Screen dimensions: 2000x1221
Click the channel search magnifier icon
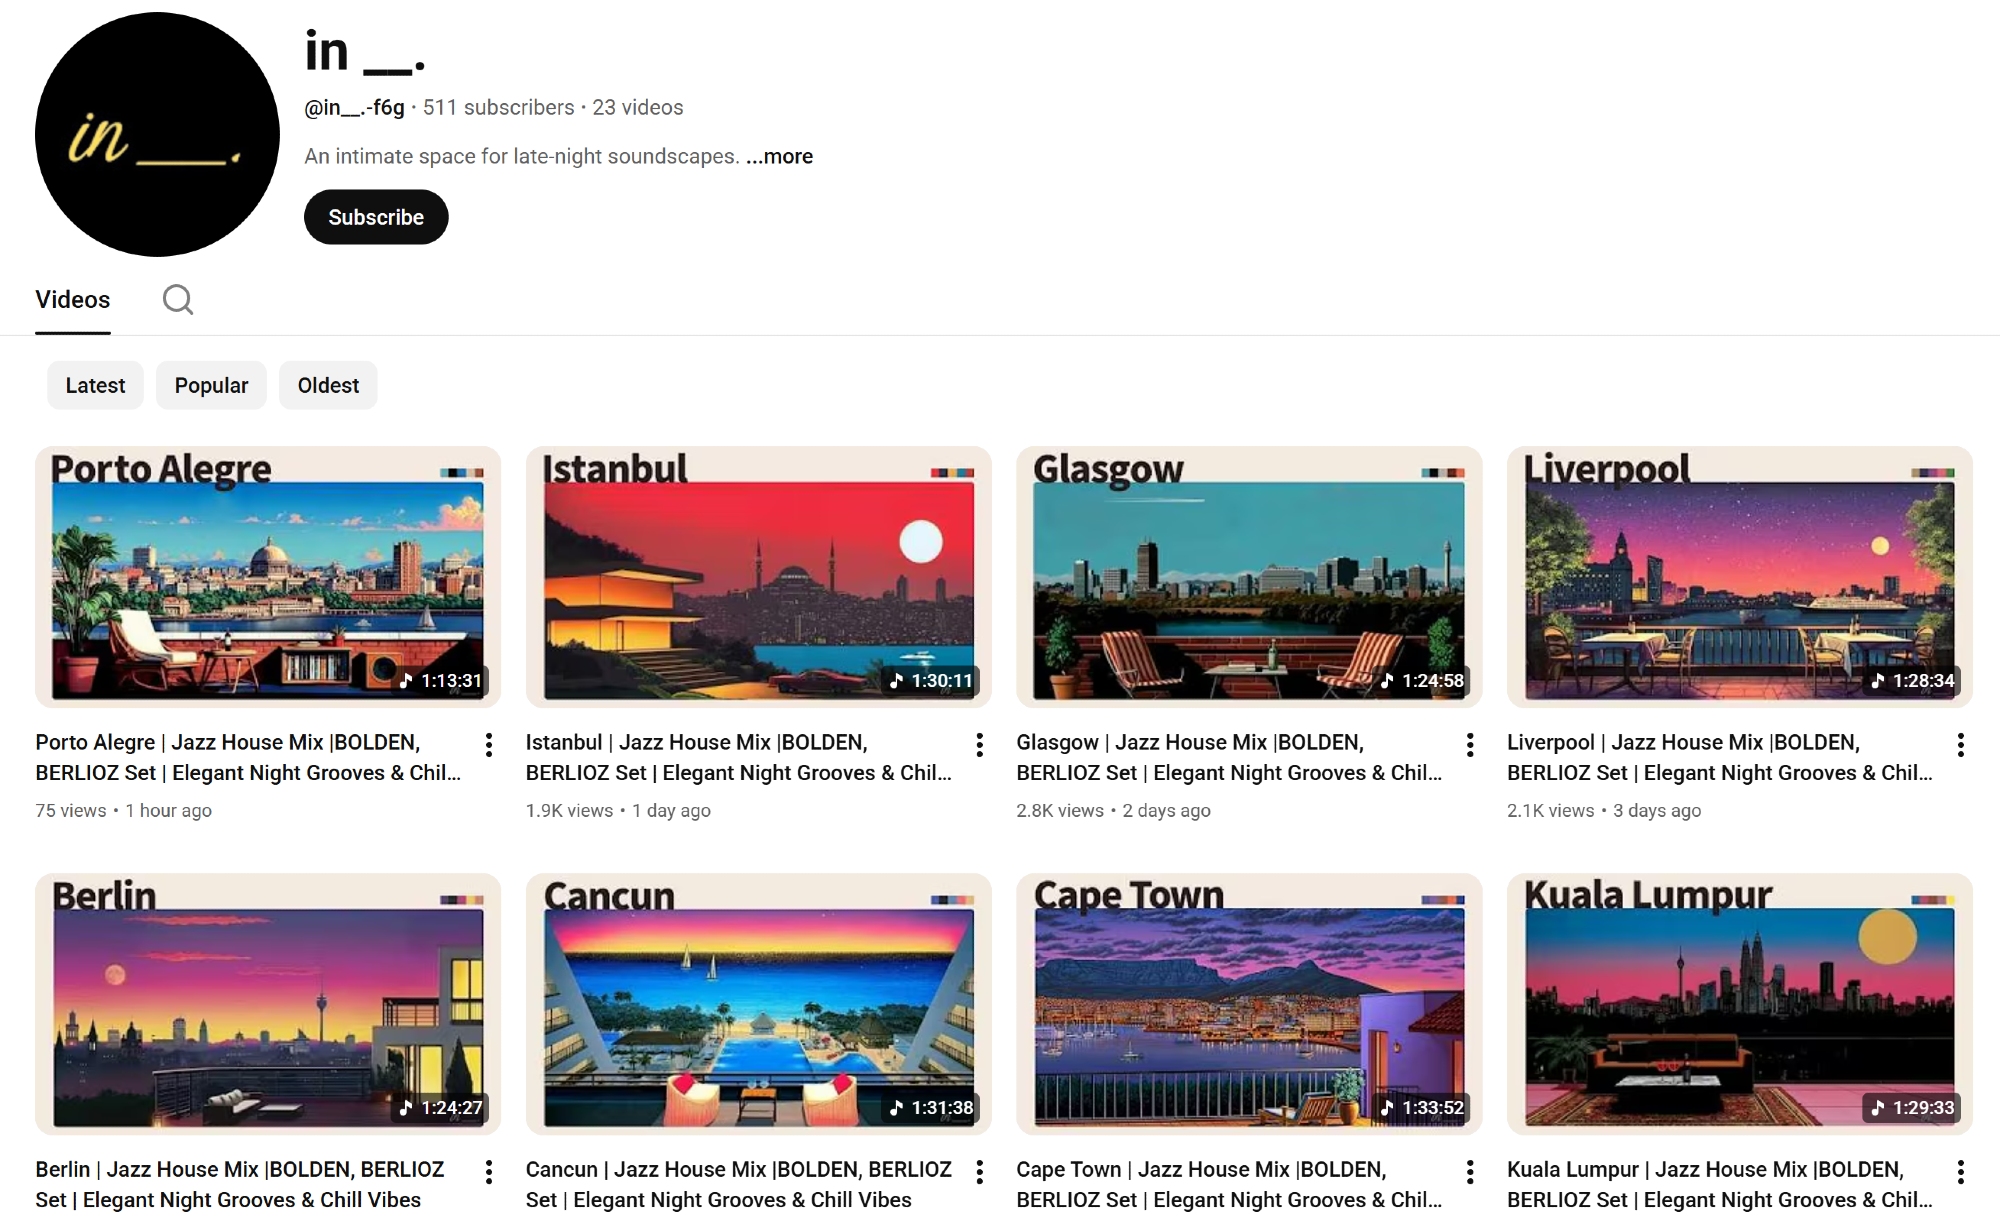pyautogui.click(x=178, y=299)
